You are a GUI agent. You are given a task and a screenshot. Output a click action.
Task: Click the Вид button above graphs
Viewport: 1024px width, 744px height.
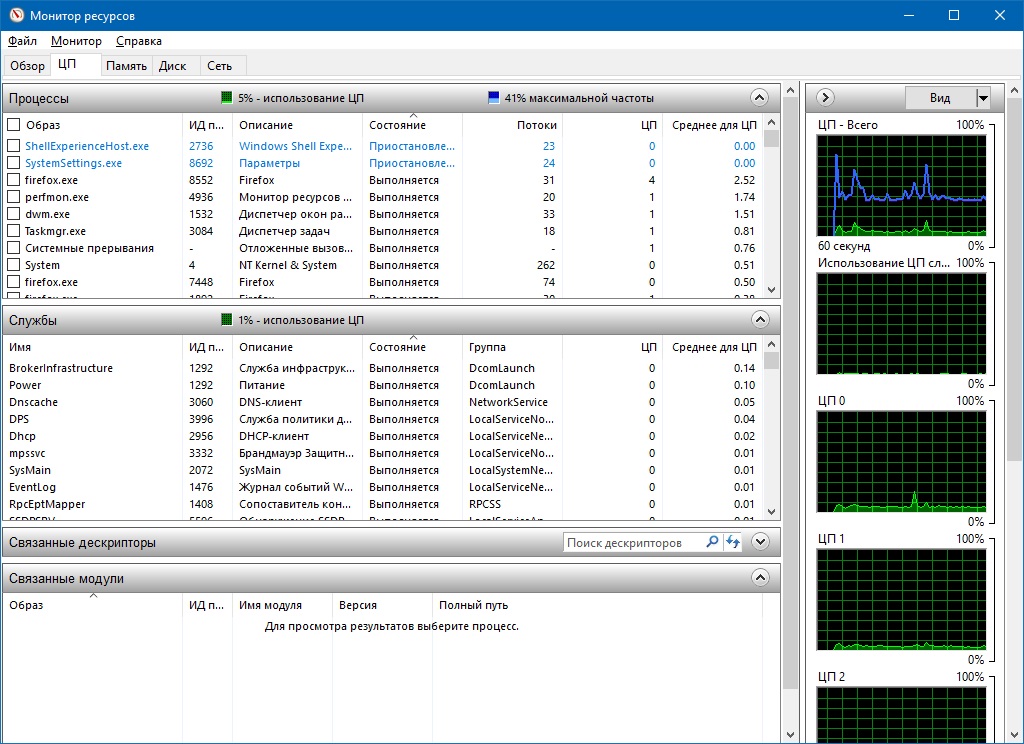(939, 98)
